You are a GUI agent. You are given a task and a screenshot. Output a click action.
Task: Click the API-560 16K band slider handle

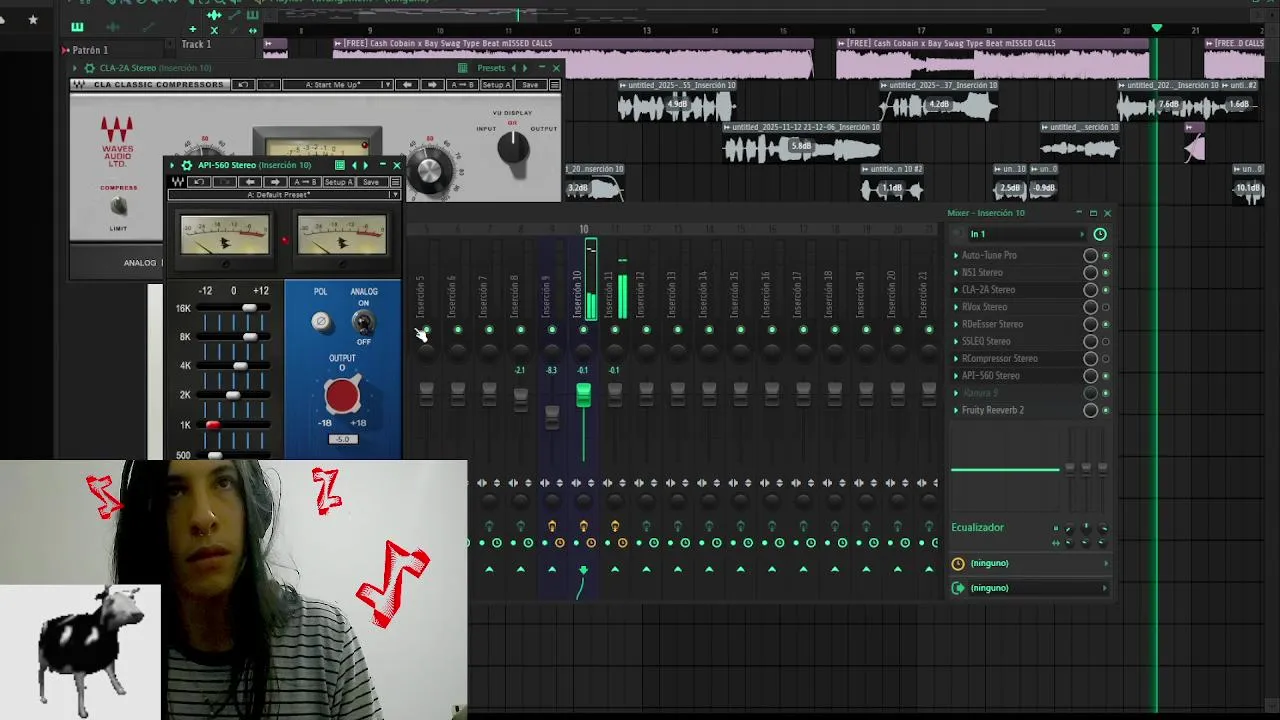point(249,308)
